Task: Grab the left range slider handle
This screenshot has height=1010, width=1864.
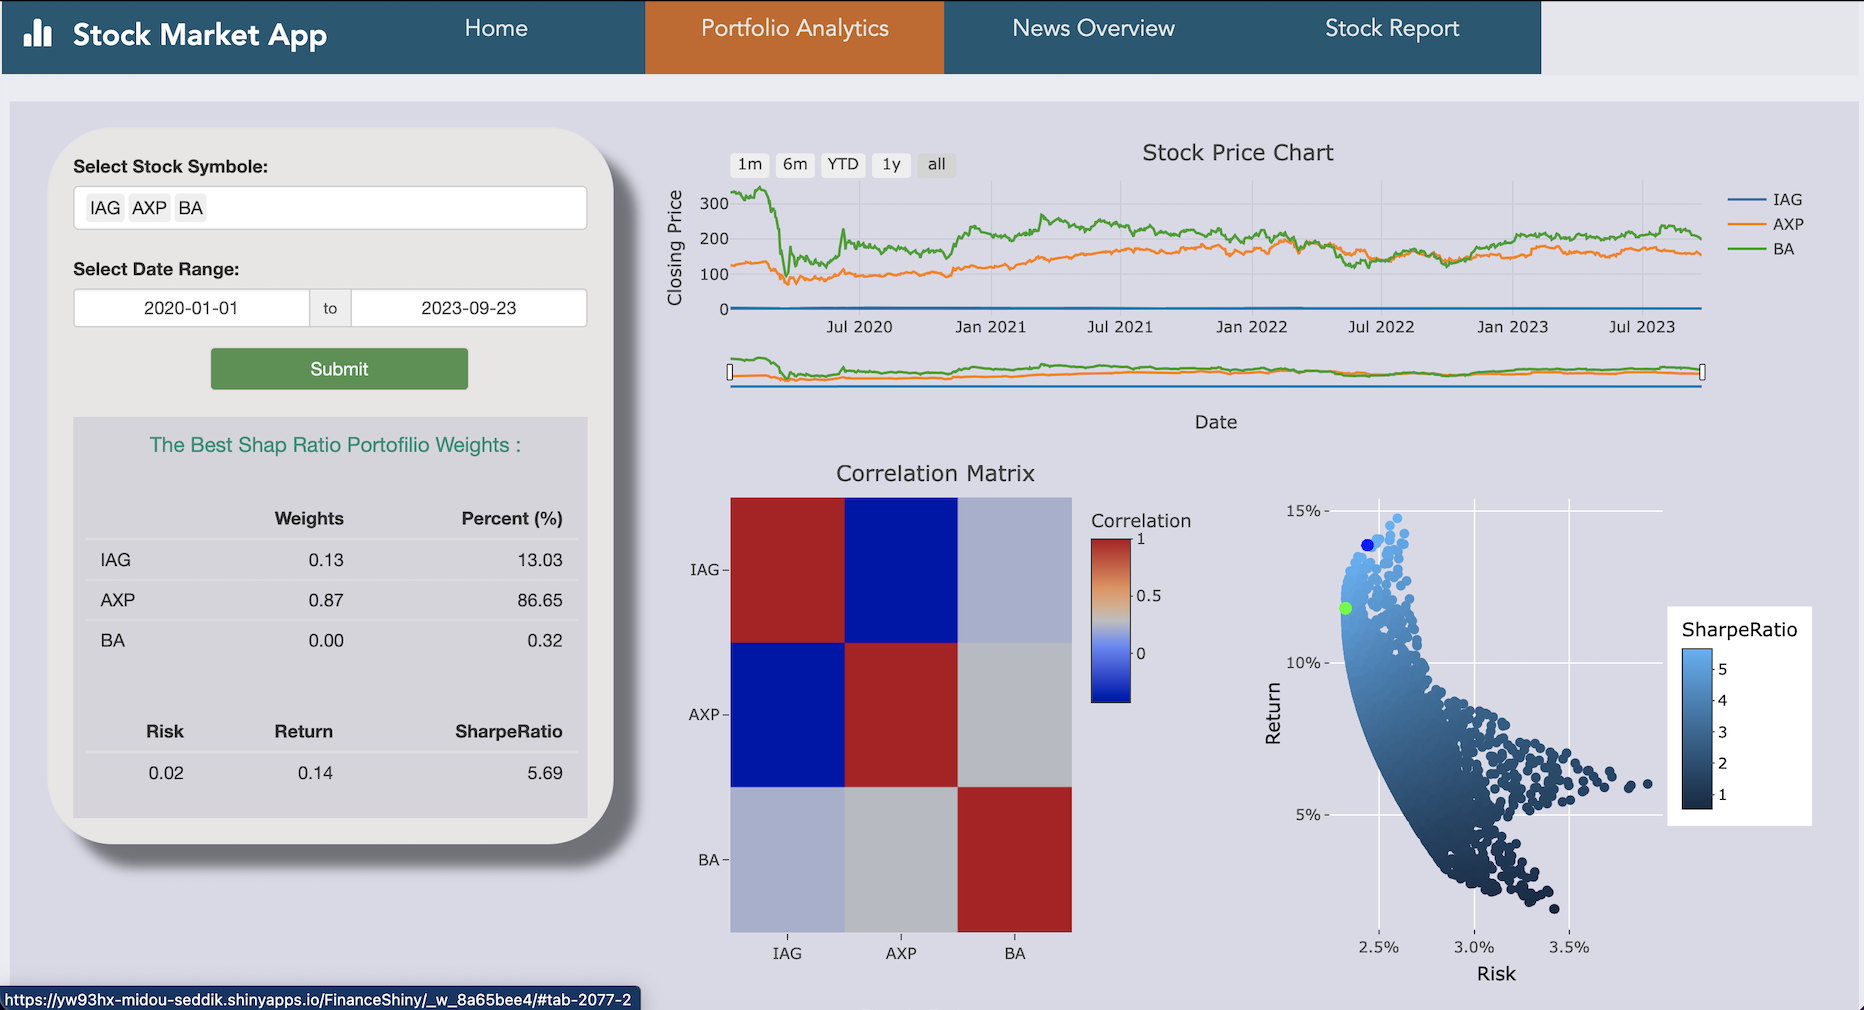Action: pyautogui.click(x=730, y=372)
